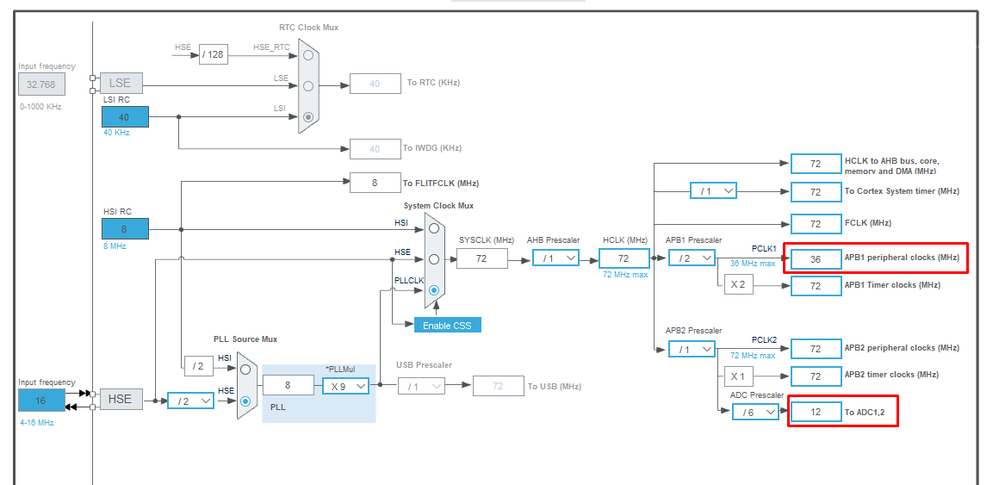This screenshot has height=485, width=999.
Task: Click To Cortex System timer value box
Action: 816,192
